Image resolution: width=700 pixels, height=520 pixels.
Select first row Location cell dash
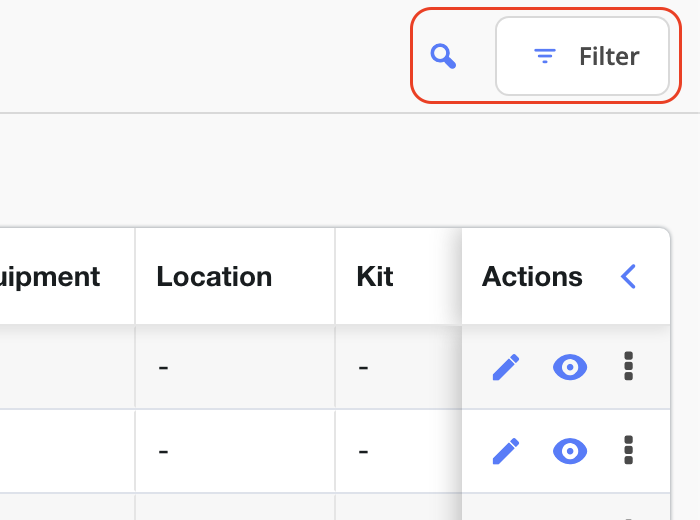point(163,368)
